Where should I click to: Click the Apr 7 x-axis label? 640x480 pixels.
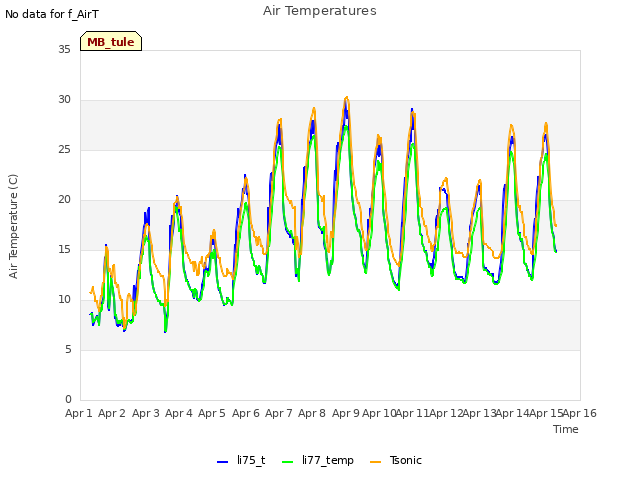click(x=279, y=413)
